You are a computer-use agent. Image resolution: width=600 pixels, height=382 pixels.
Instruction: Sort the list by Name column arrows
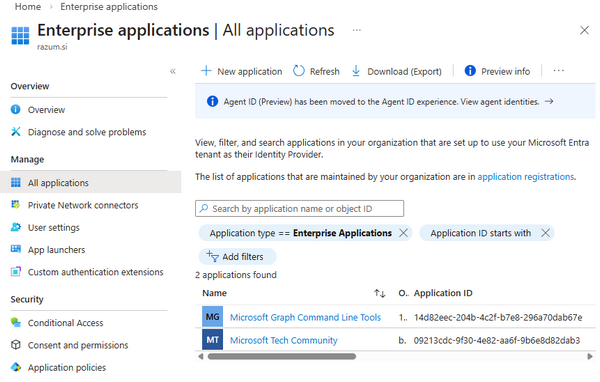379,294
